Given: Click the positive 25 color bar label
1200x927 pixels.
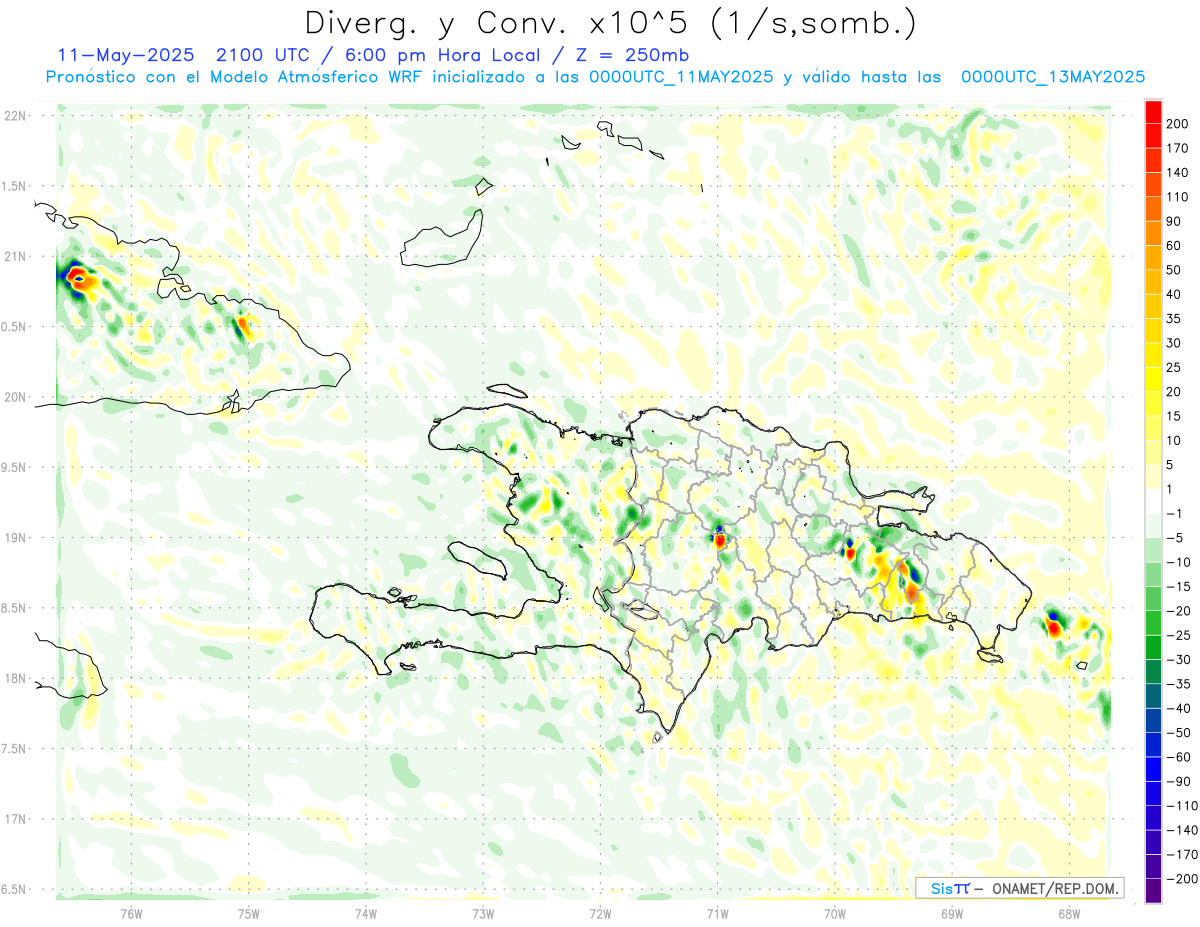Looking at the screenshot, I should pos(1174,367).
